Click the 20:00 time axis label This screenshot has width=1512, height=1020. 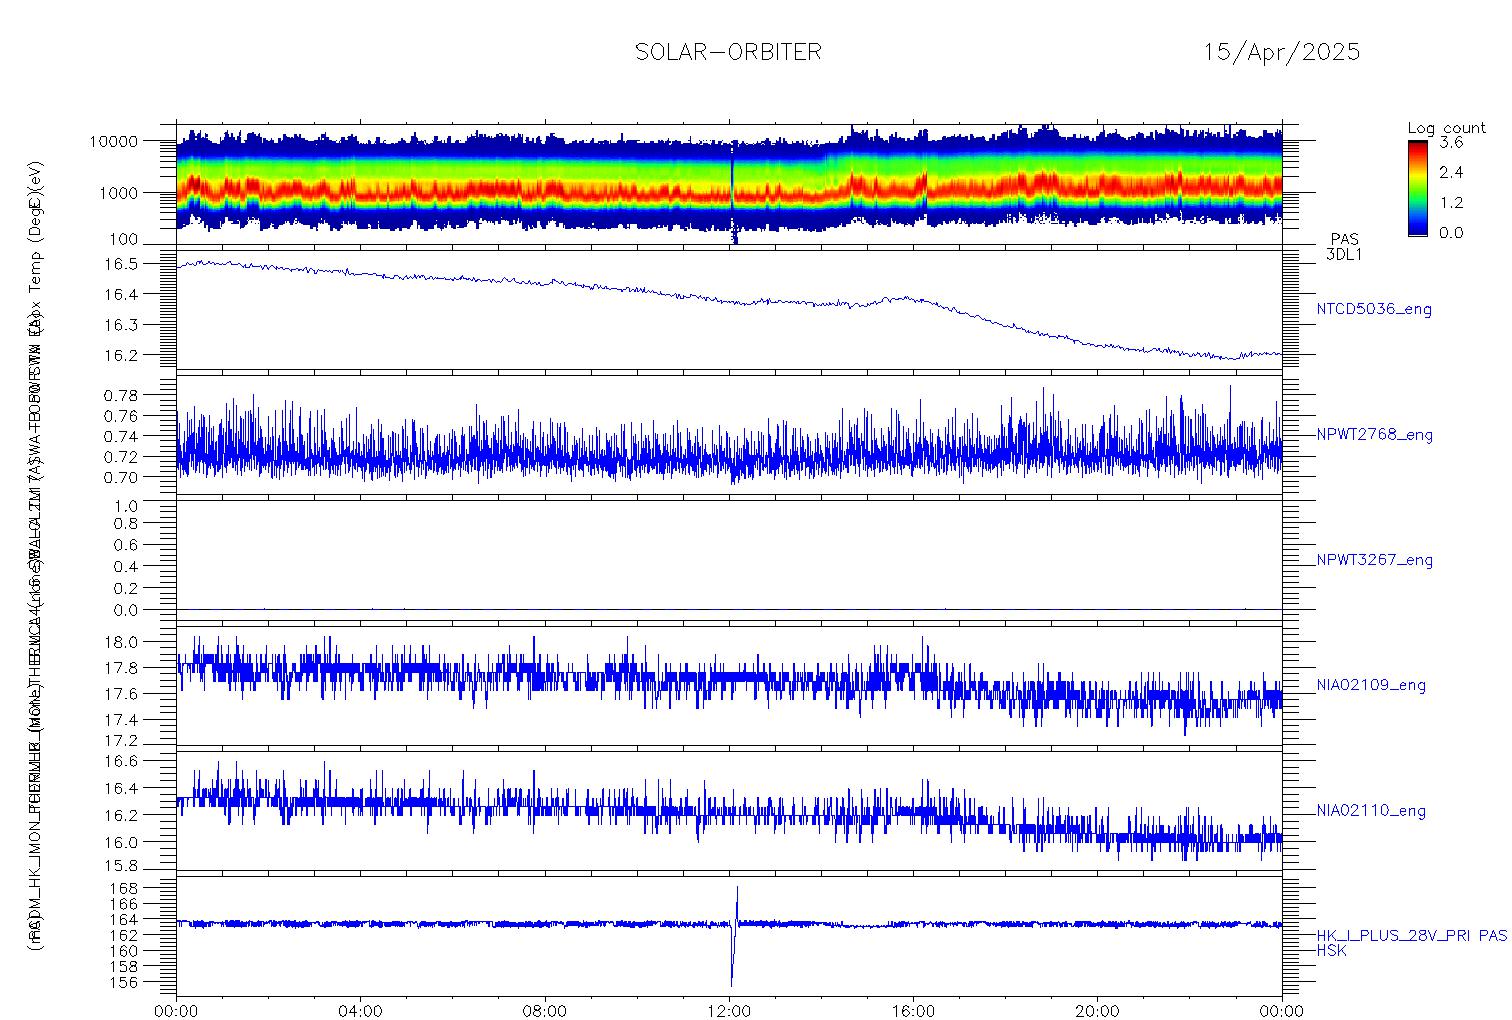coord(1097,1011)
